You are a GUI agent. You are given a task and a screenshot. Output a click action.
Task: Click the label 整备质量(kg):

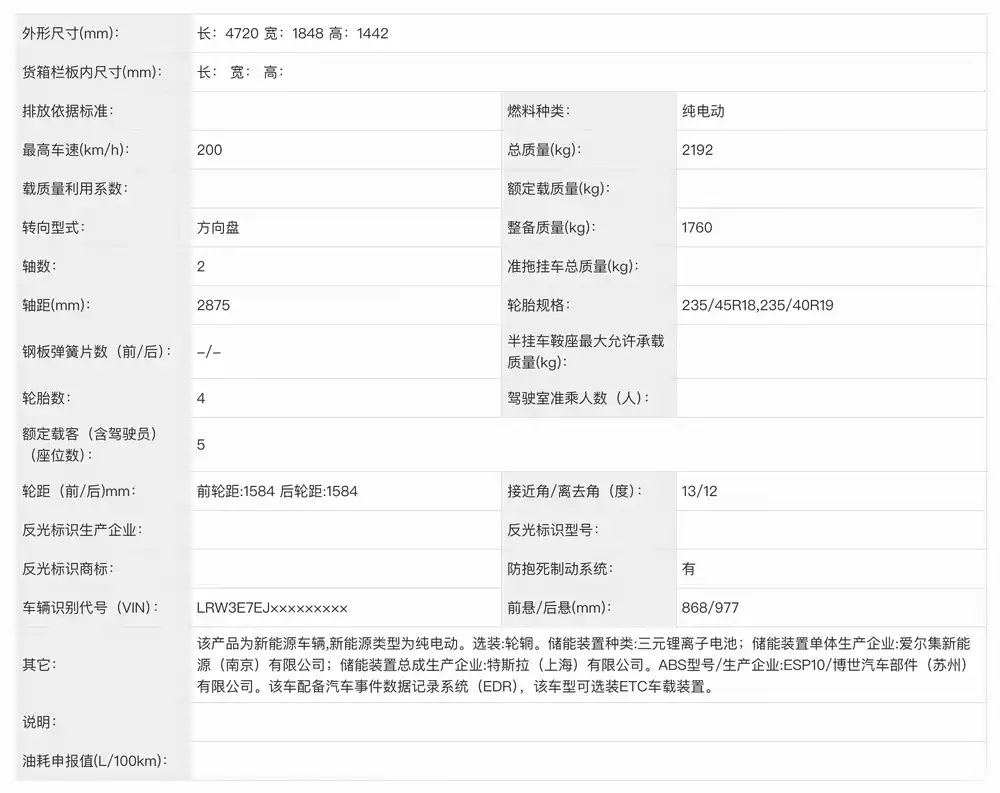tap(552, 228)
